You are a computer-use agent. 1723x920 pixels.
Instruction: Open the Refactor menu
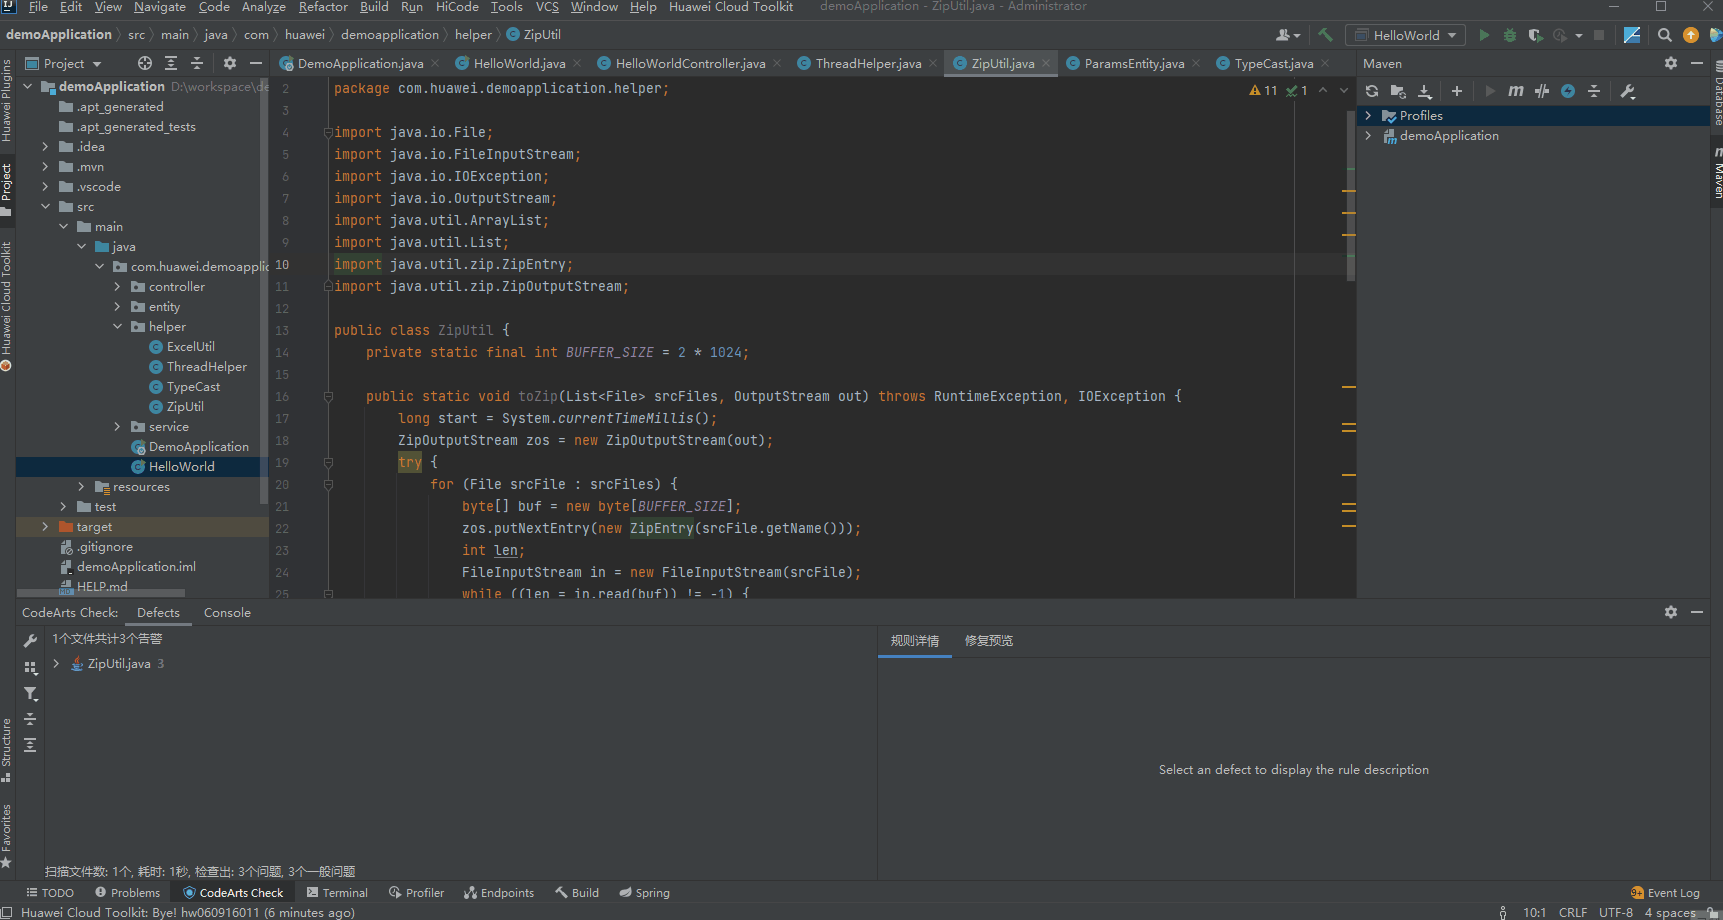pyautogui.click(x=322, y=8)
